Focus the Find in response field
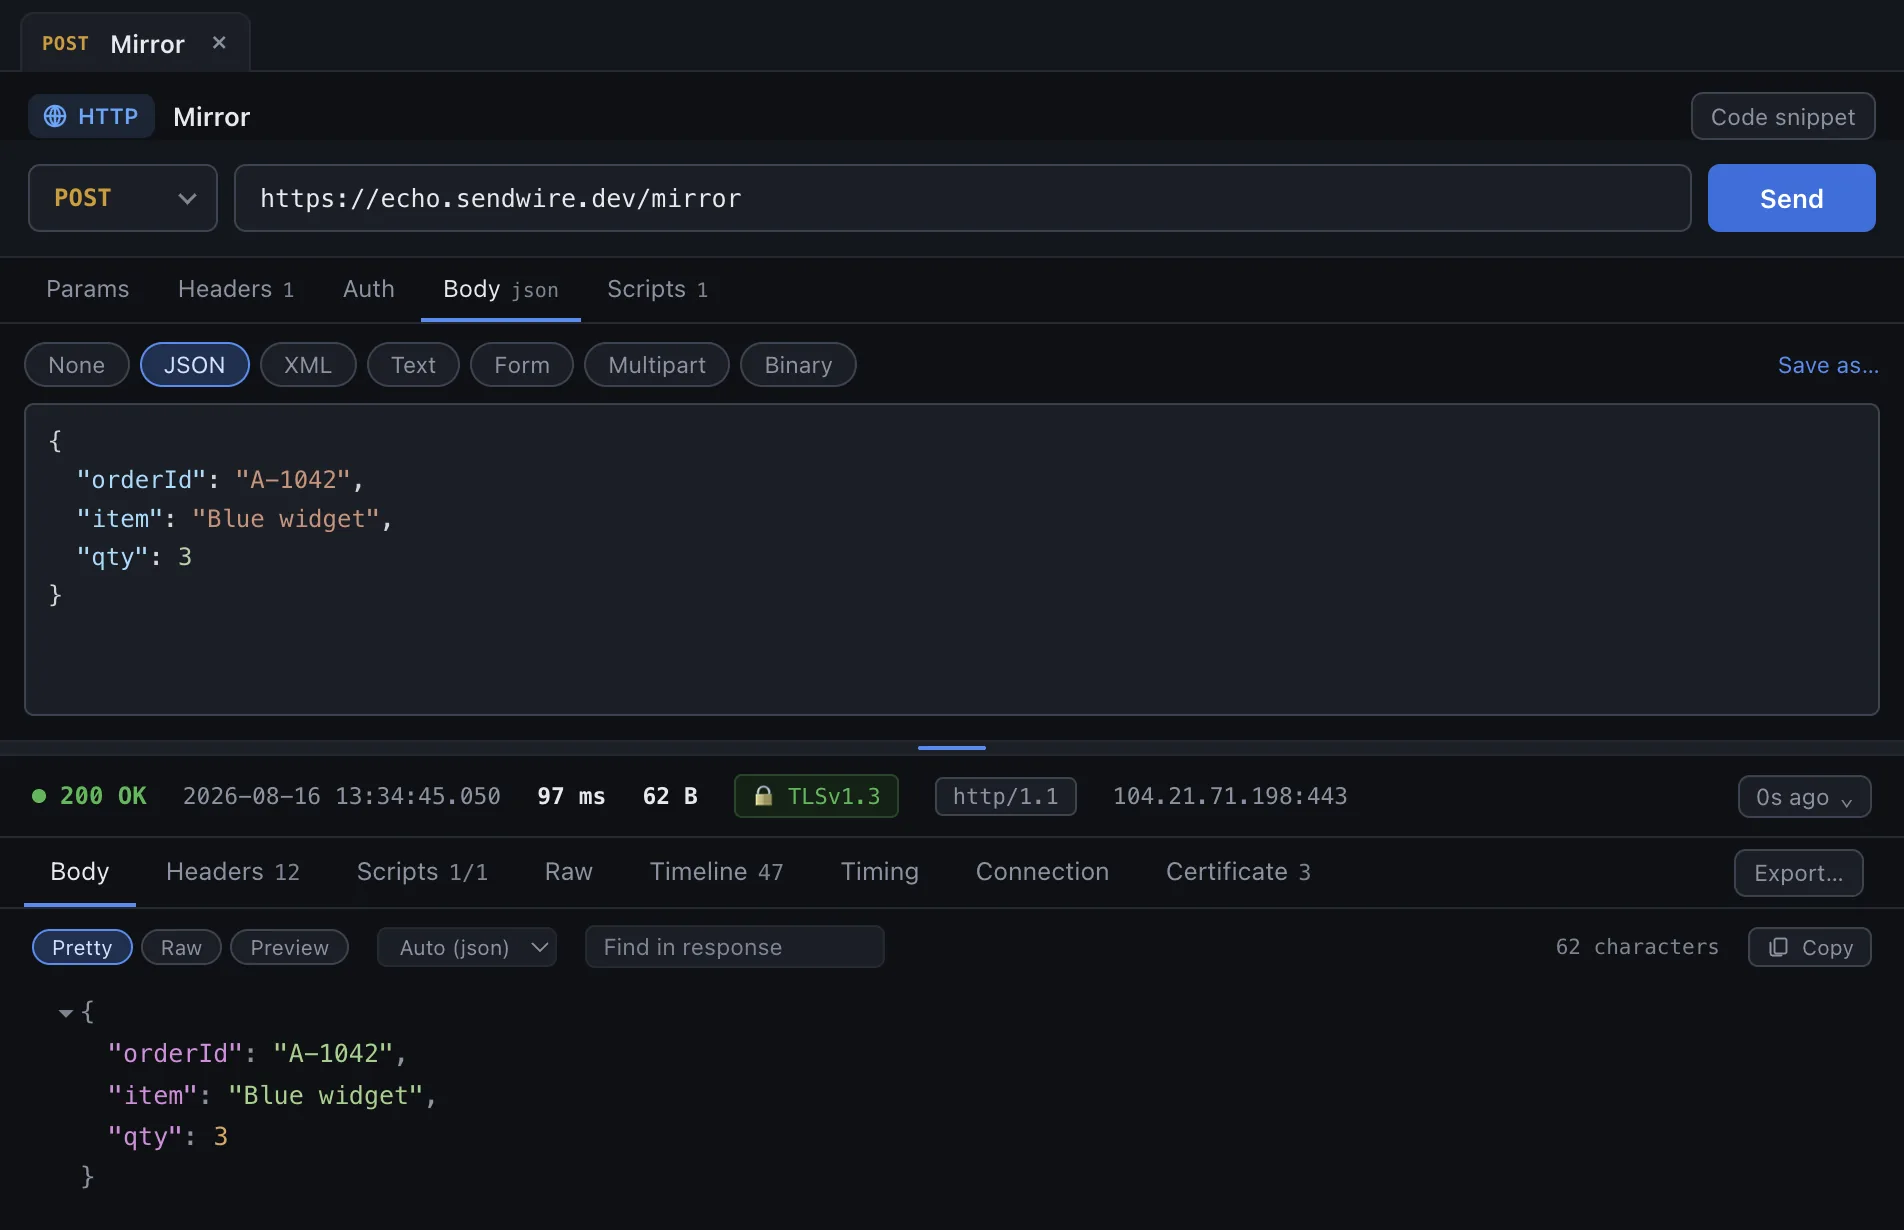The width and height of the screenshot is (1904, 1230). click(735, 947)
